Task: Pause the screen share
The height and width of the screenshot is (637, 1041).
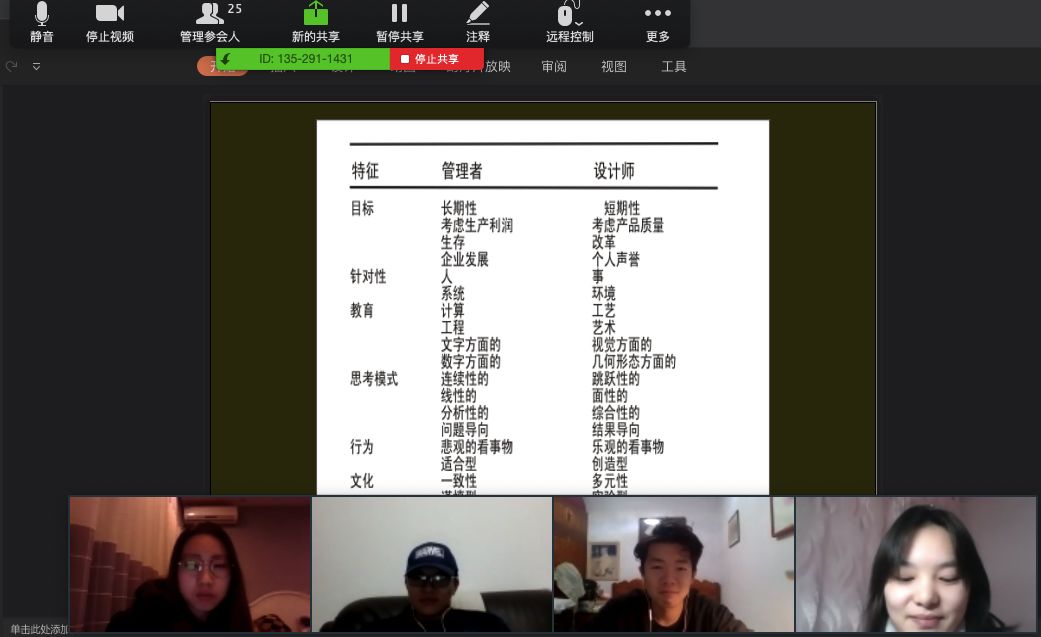Action: coord(399,22)
